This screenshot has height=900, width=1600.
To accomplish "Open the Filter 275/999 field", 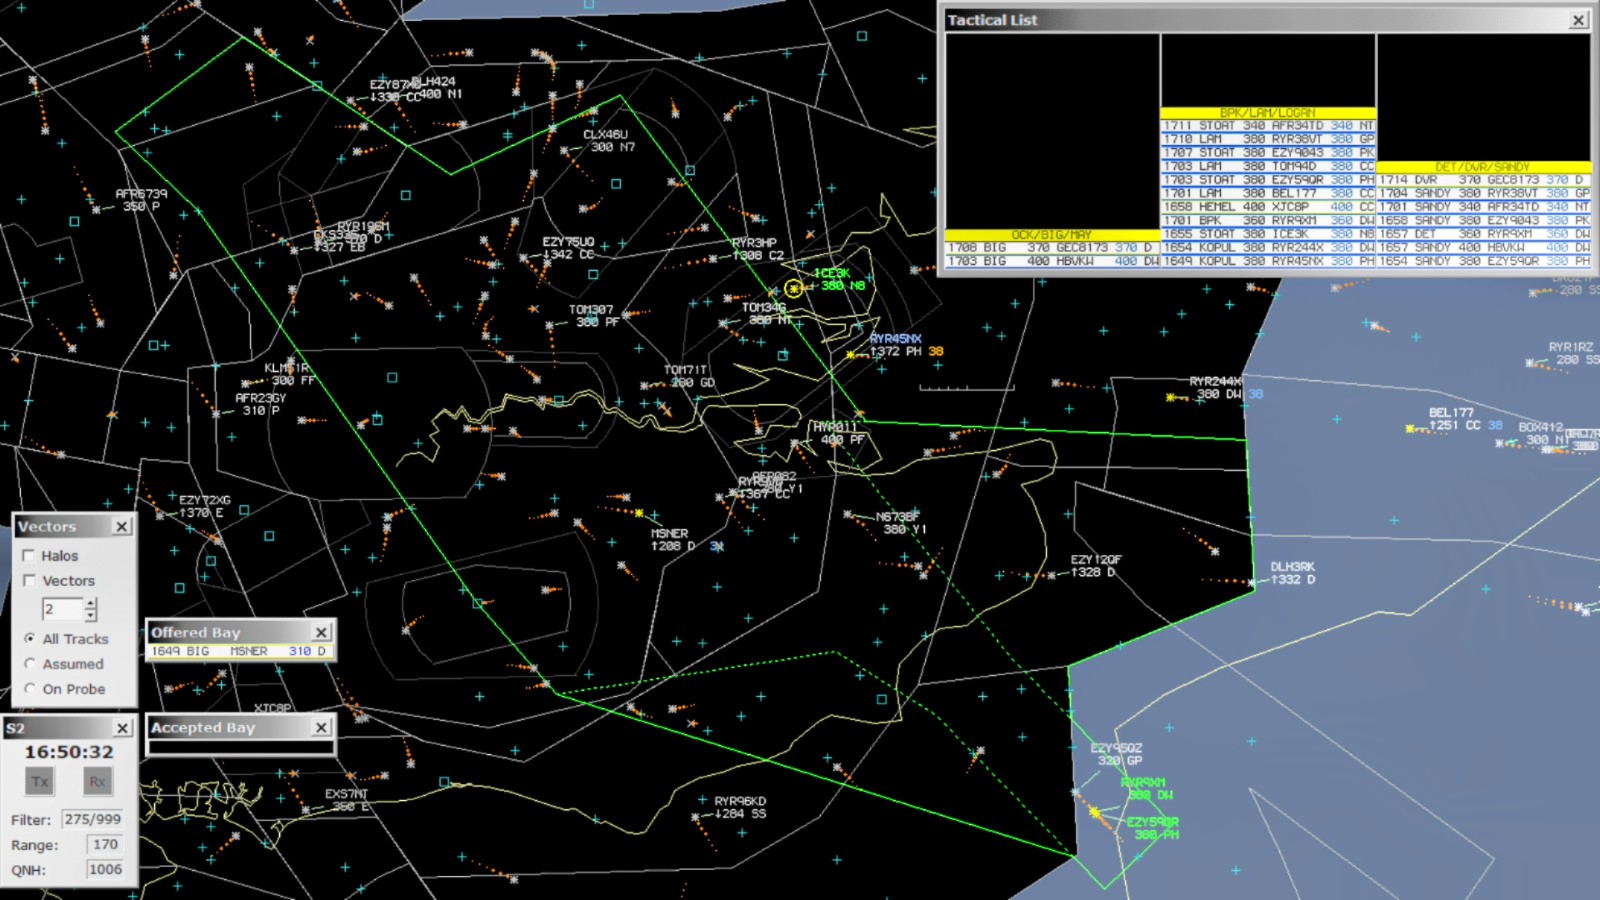I will pos(92,819).
